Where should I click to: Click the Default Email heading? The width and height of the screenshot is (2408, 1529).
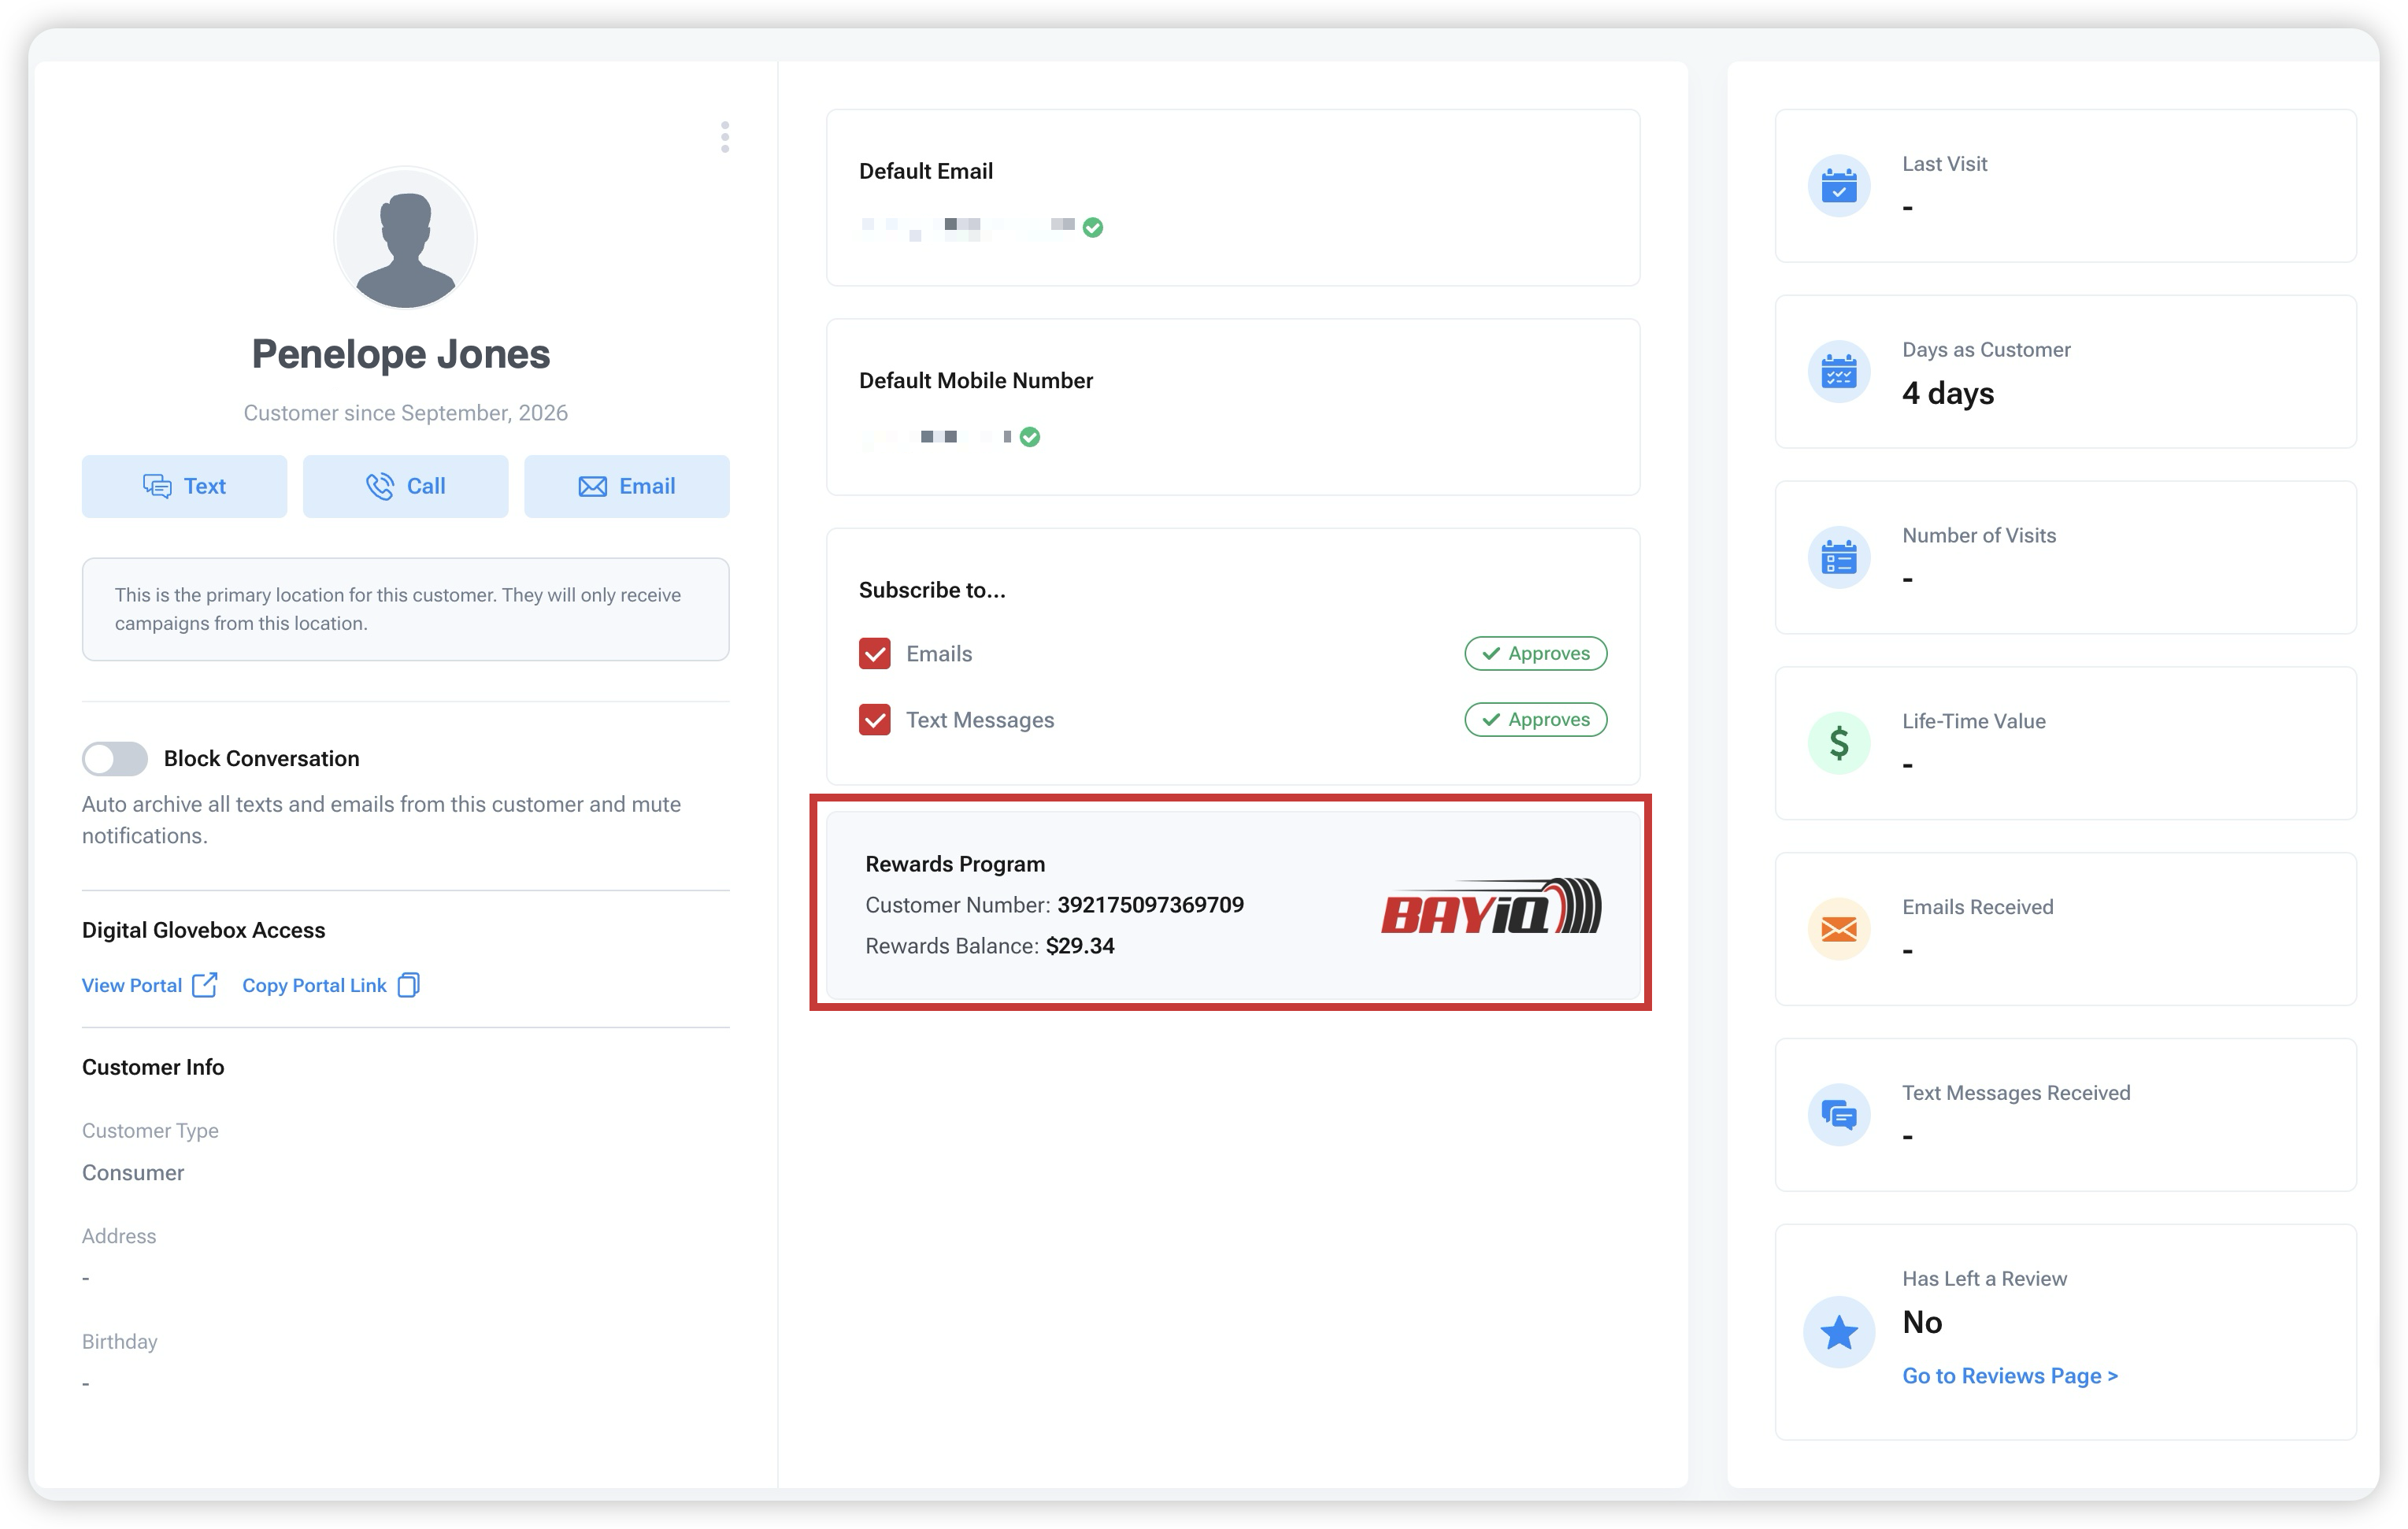click(926, 171)
